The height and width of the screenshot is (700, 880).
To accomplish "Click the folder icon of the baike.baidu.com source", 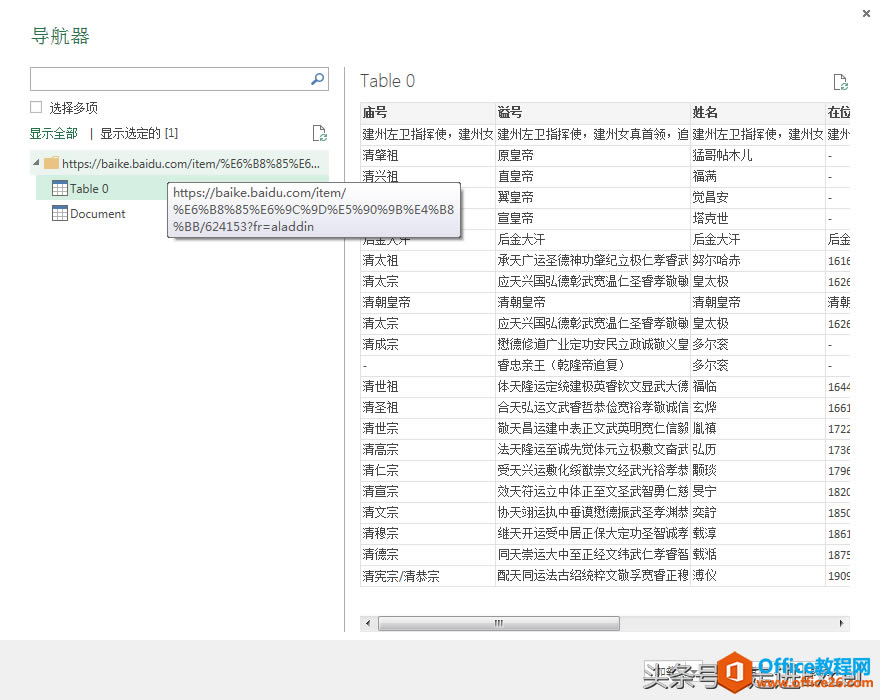I will (52, 163).
